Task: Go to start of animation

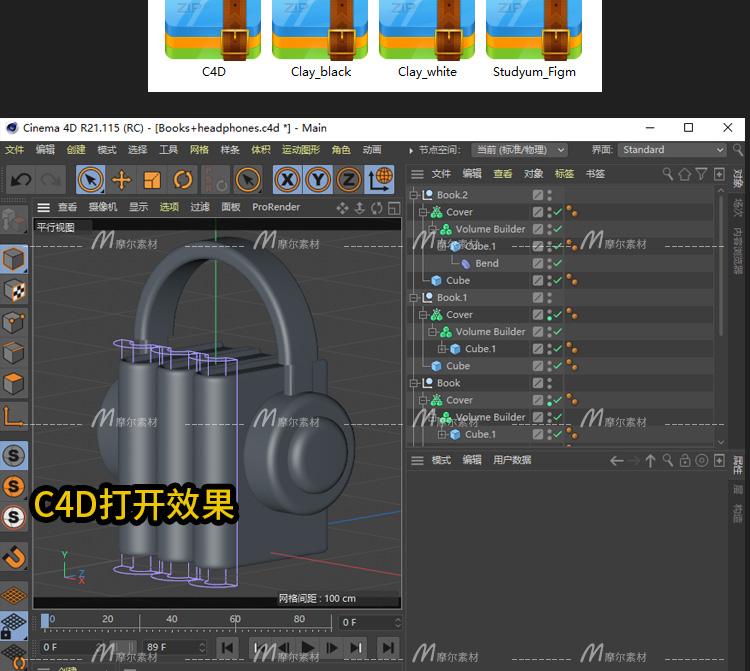Action: pos(228,648)
